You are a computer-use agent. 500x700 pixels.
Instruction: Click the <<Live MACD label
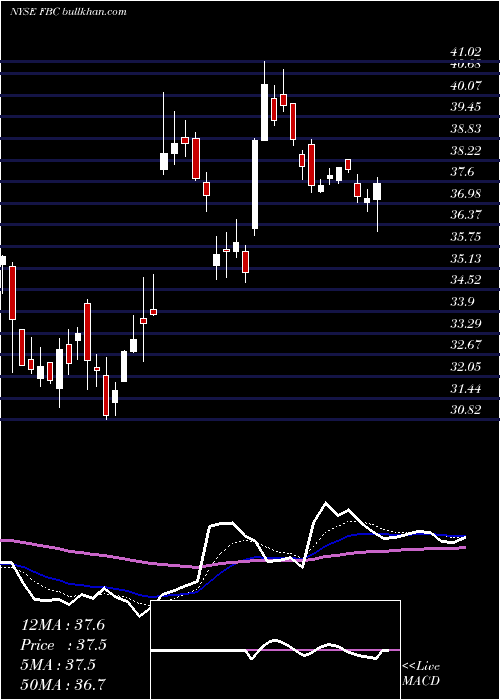pos(421,673)
